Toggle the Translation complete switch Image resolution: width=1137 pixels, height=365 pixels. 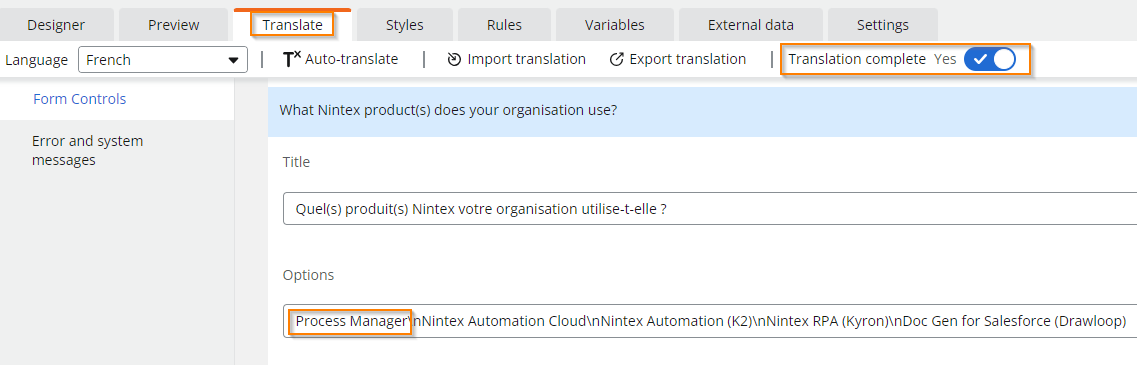tap(990, 60)
